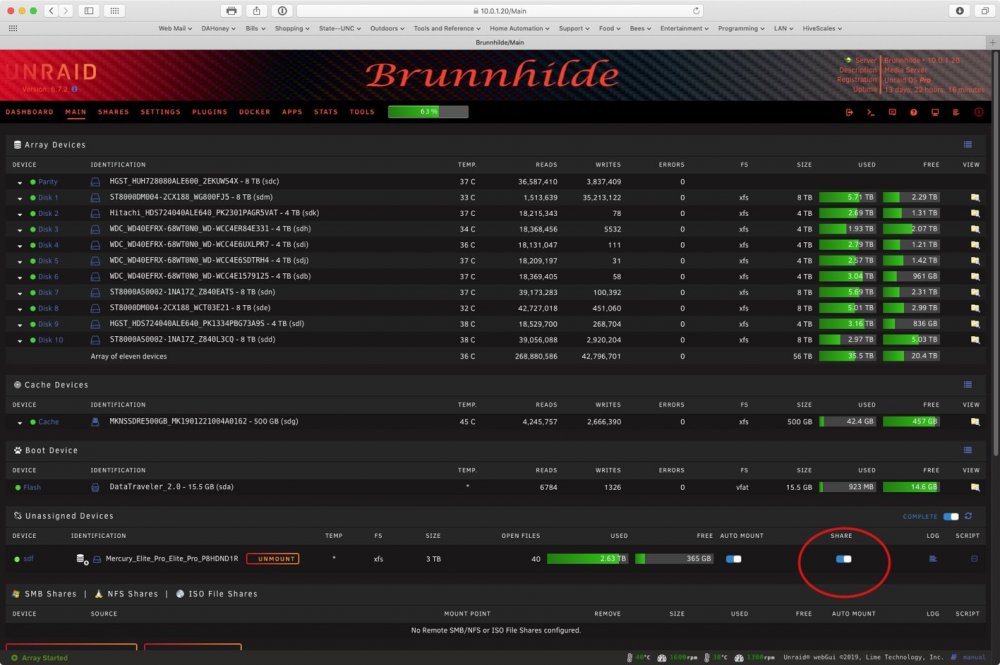
Task: Click the Unmount button
Action: [273, 559]
